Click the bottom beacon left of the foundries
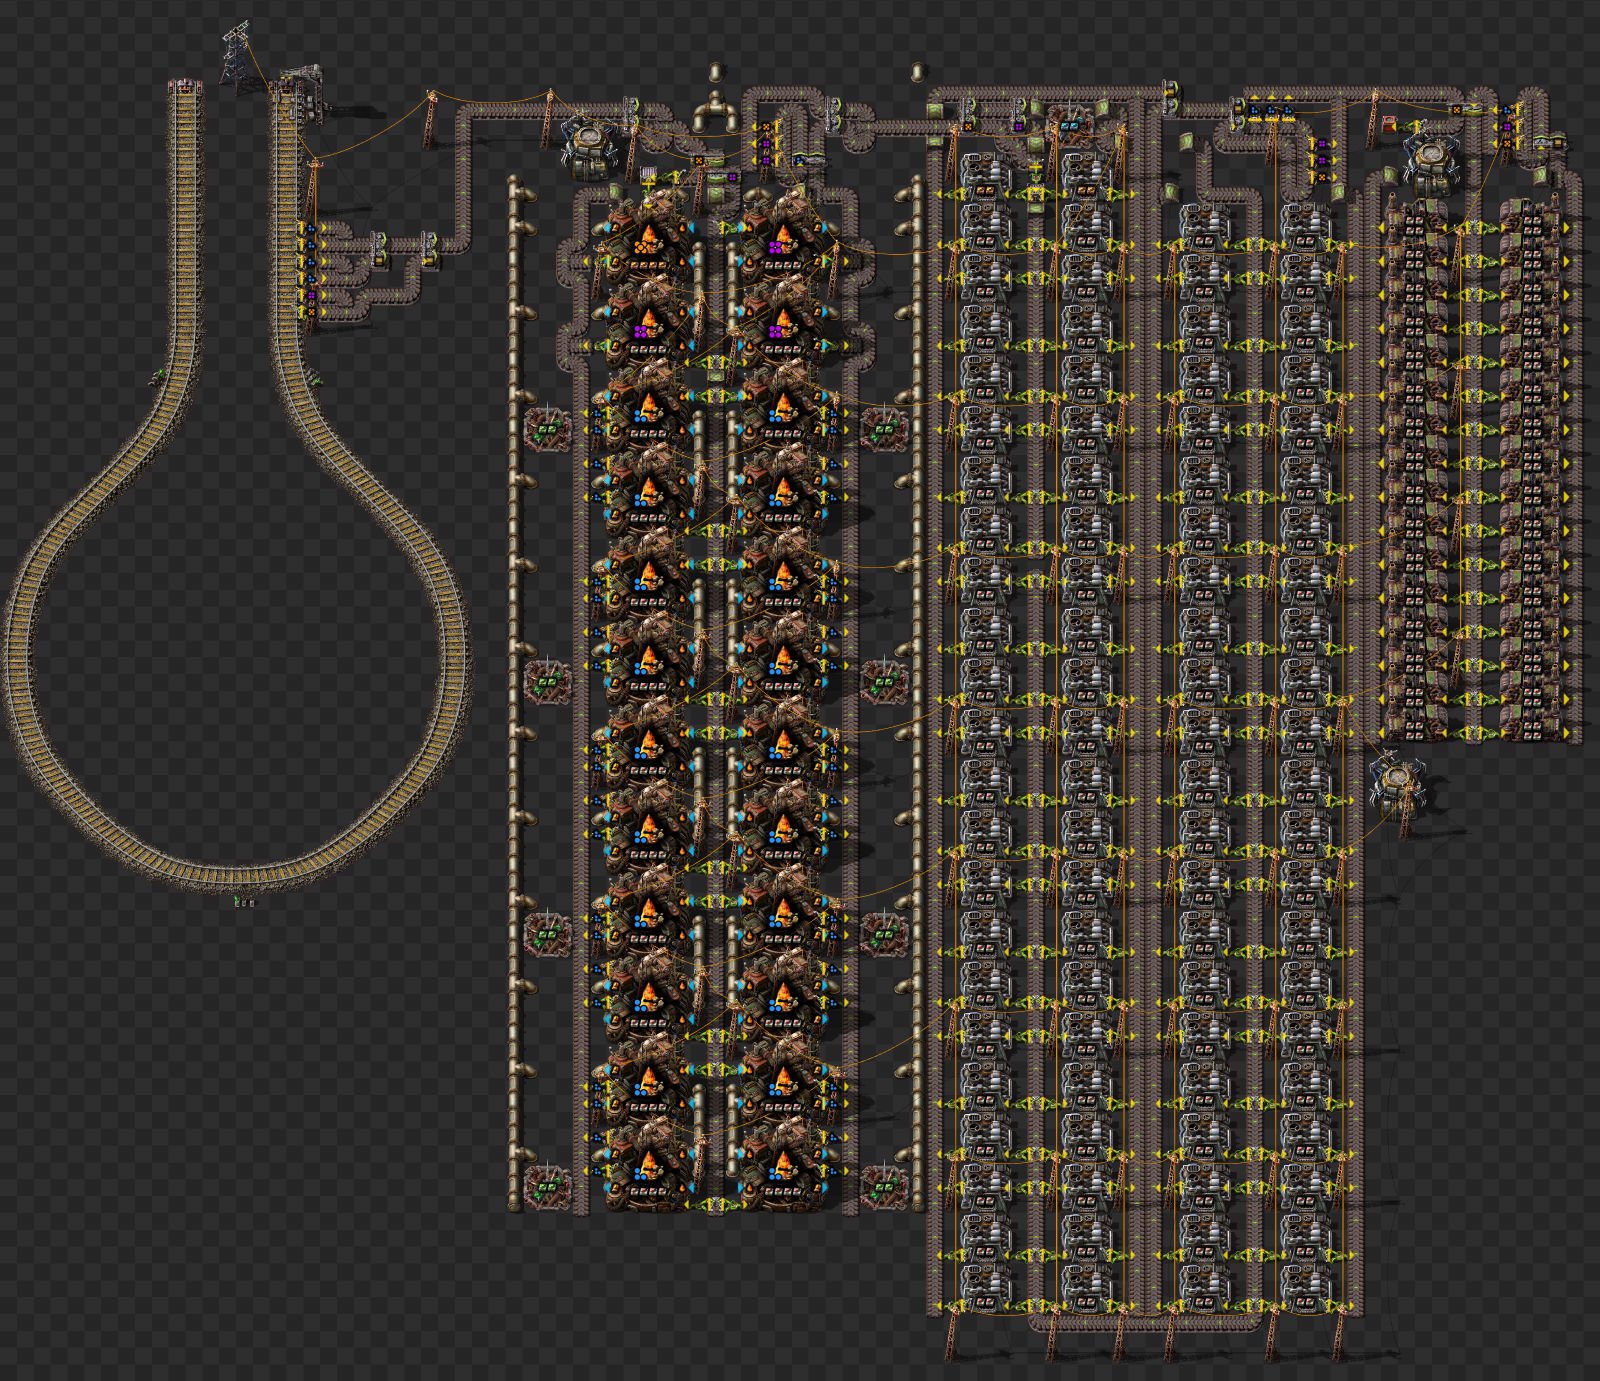Screen dimensions: 1600x1381 click(547, 1187)
